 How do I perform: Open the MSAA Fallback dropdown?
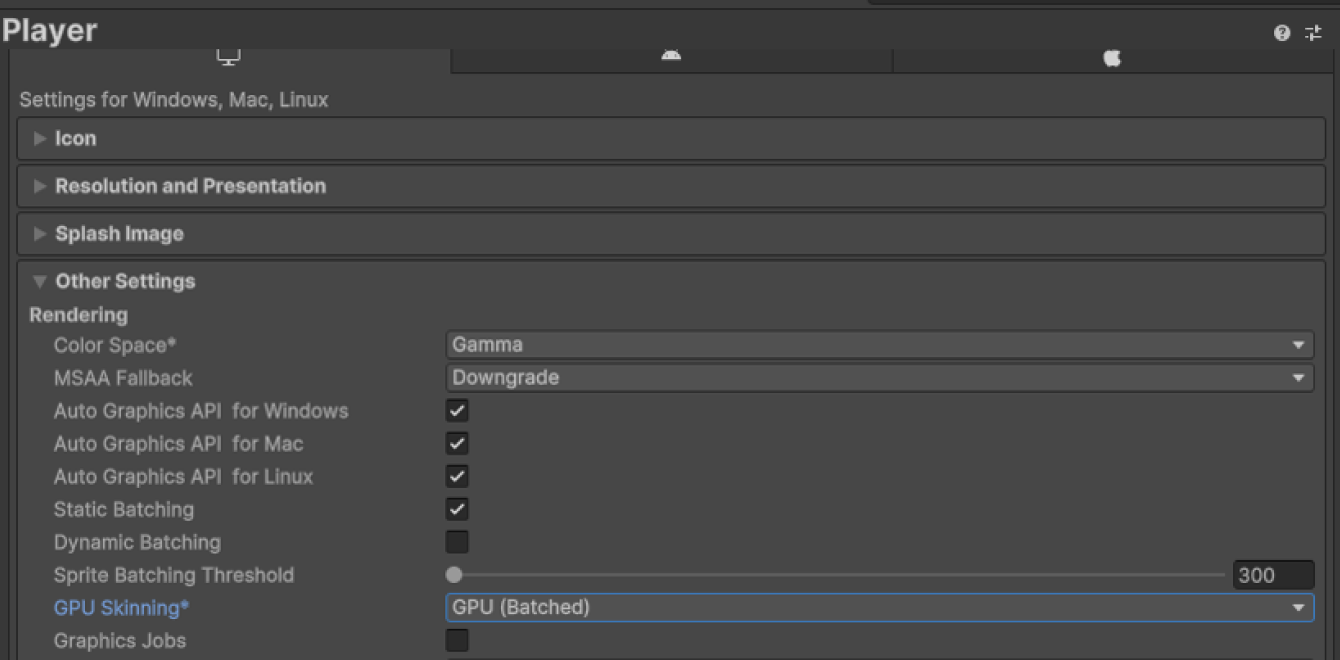click(878, 378)
